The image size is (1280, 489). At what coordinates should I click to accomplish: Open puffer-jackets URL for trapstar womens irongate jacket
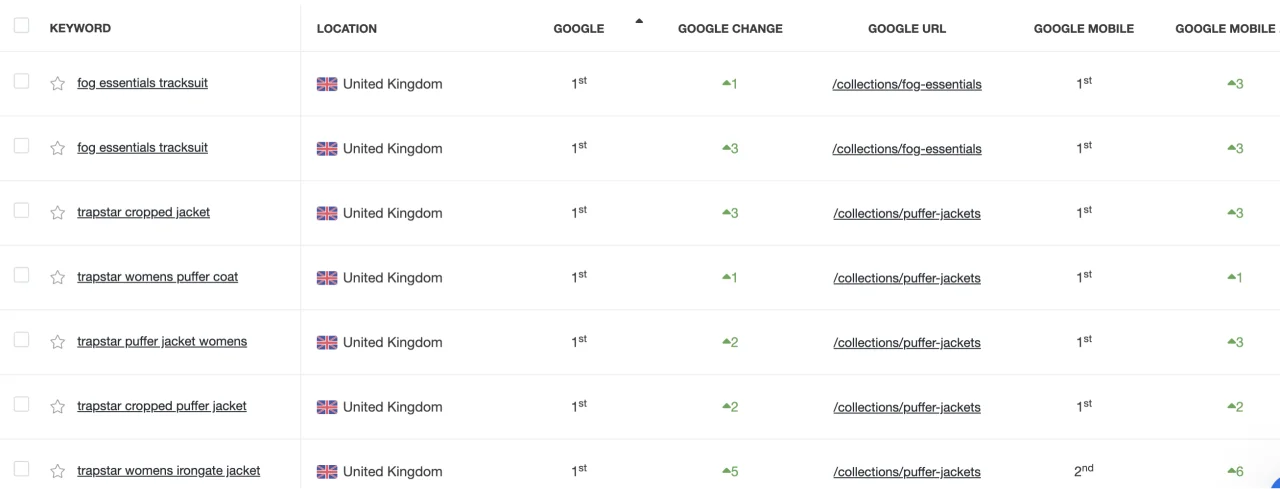point(907,472)
